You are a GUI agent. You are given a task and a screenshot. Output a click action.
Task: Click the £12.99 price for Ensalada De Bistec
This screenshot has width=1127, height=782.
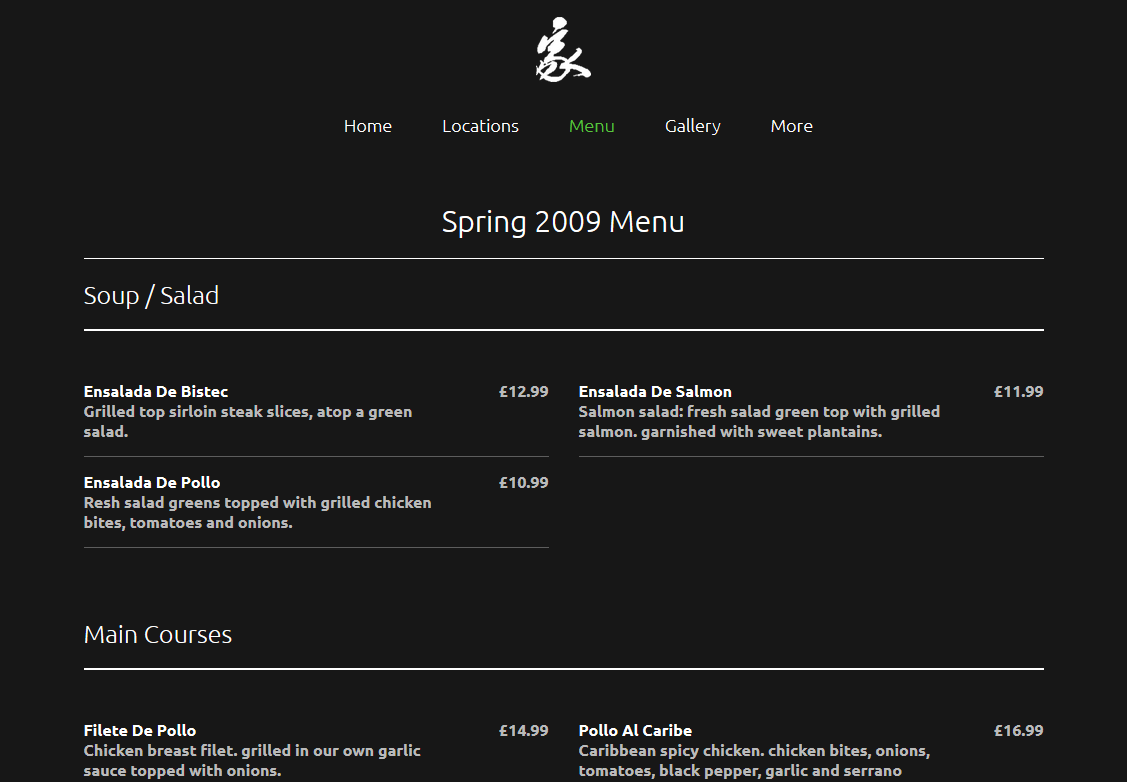click(523, 392)
